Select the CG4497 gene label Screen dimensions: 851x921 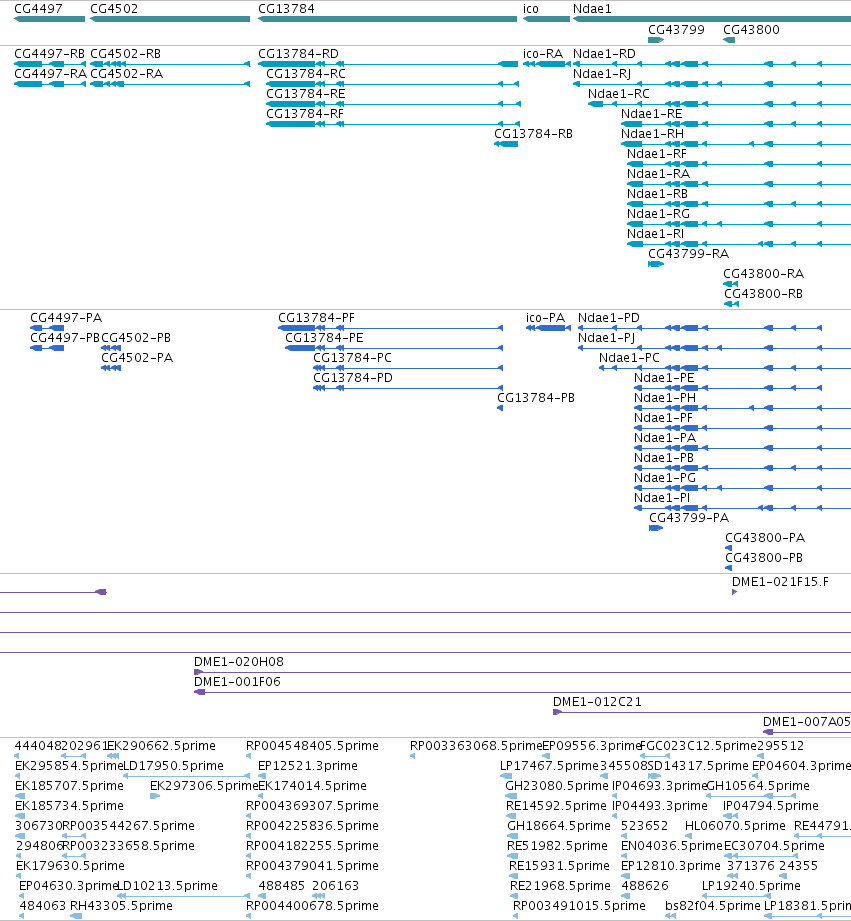[x=38, y=9]
